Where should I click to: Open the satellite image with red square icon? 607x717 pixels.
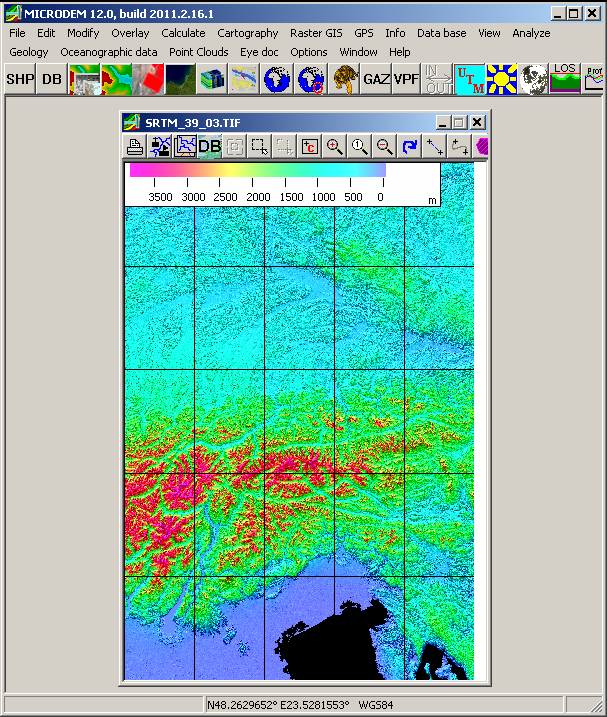(x=149, y=79)
